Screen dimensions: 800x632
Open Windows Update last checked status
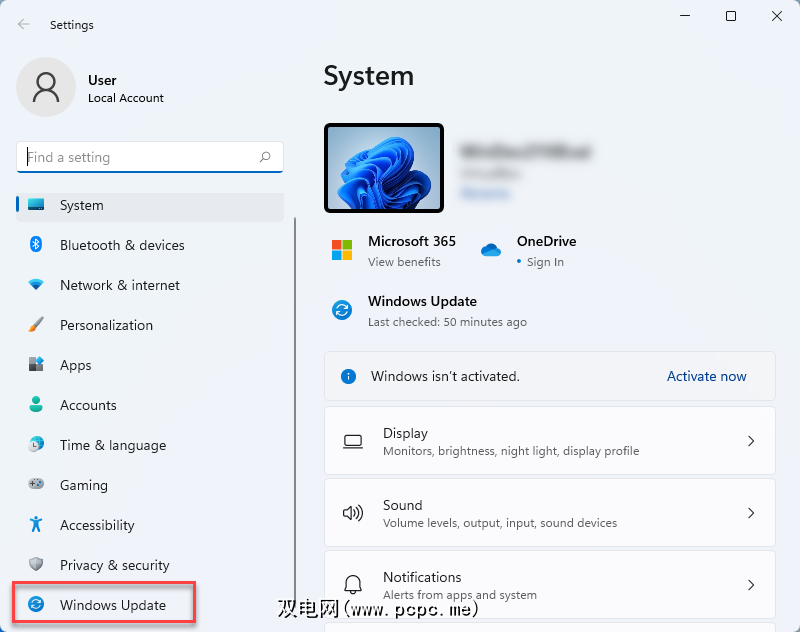(447, 322)
